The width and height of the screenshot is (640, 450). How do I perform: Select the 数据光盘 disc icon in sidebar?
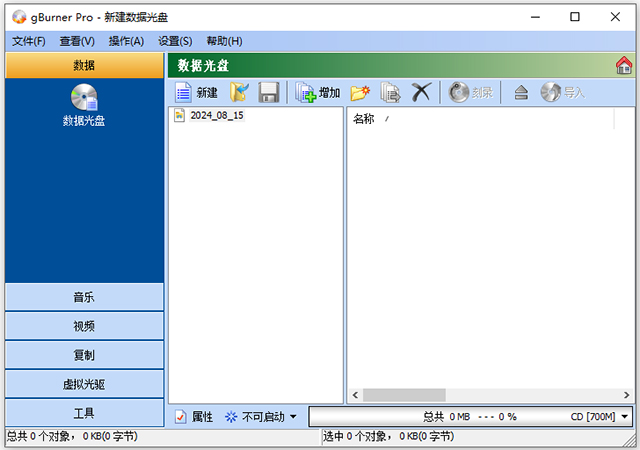(84, 98)
